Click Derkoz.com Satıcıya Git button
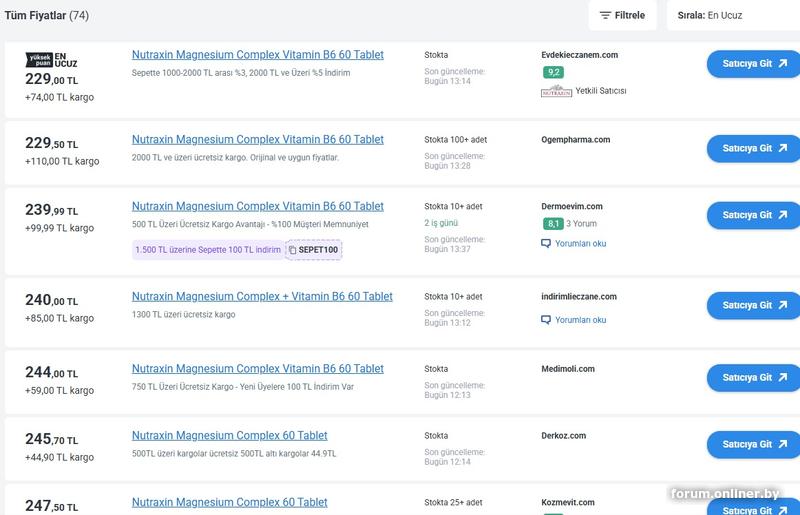800x515 pixels. point(754,444)
